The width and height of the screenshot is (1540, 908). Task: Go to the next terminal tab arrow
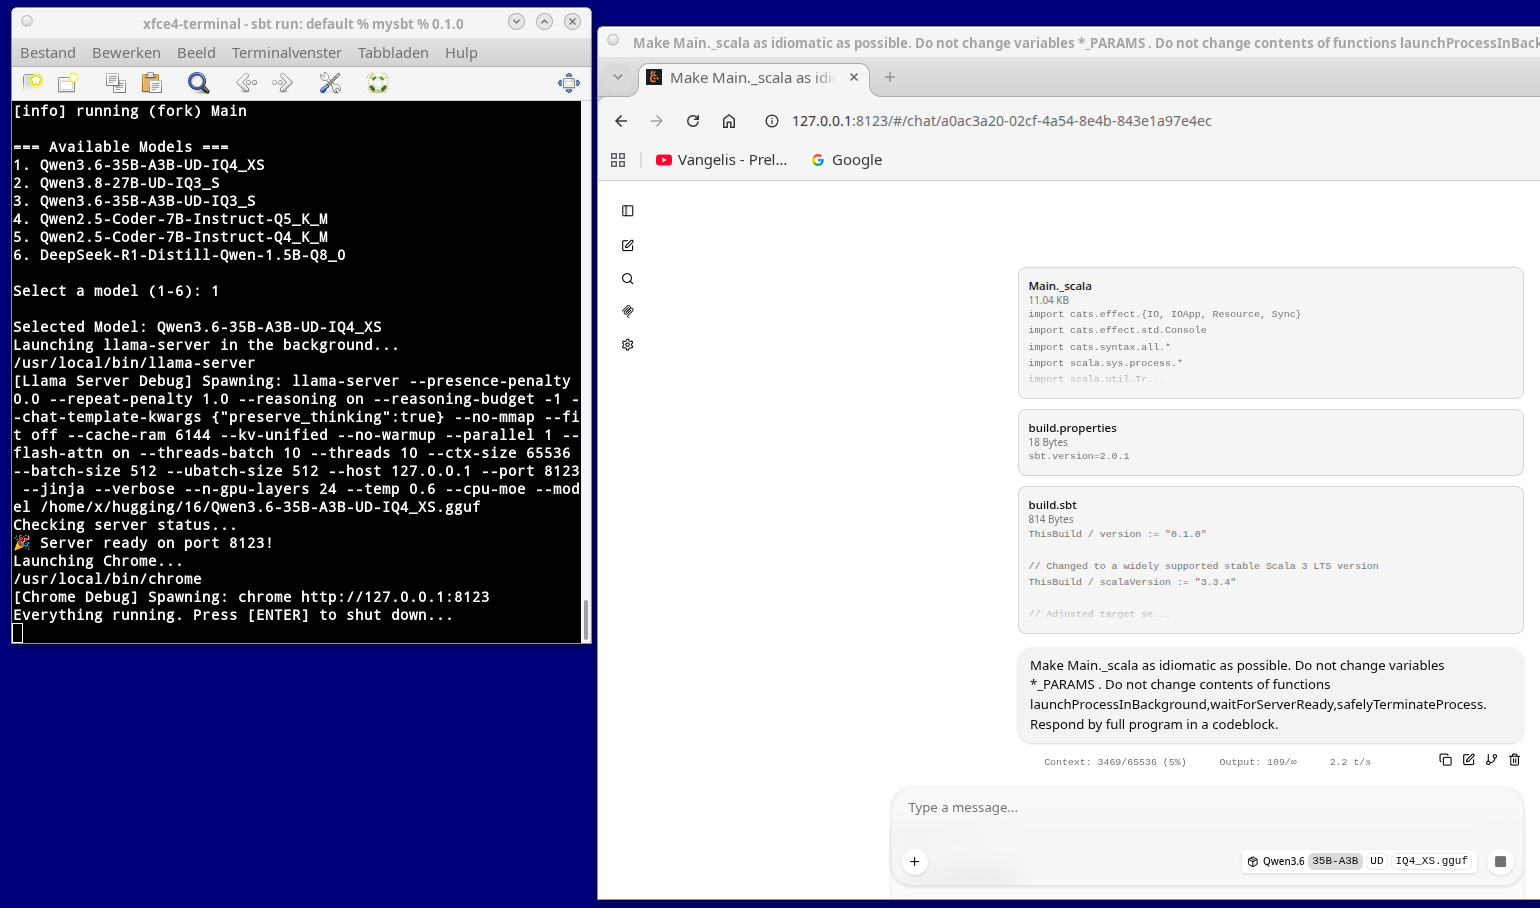(x=282, y=83)
